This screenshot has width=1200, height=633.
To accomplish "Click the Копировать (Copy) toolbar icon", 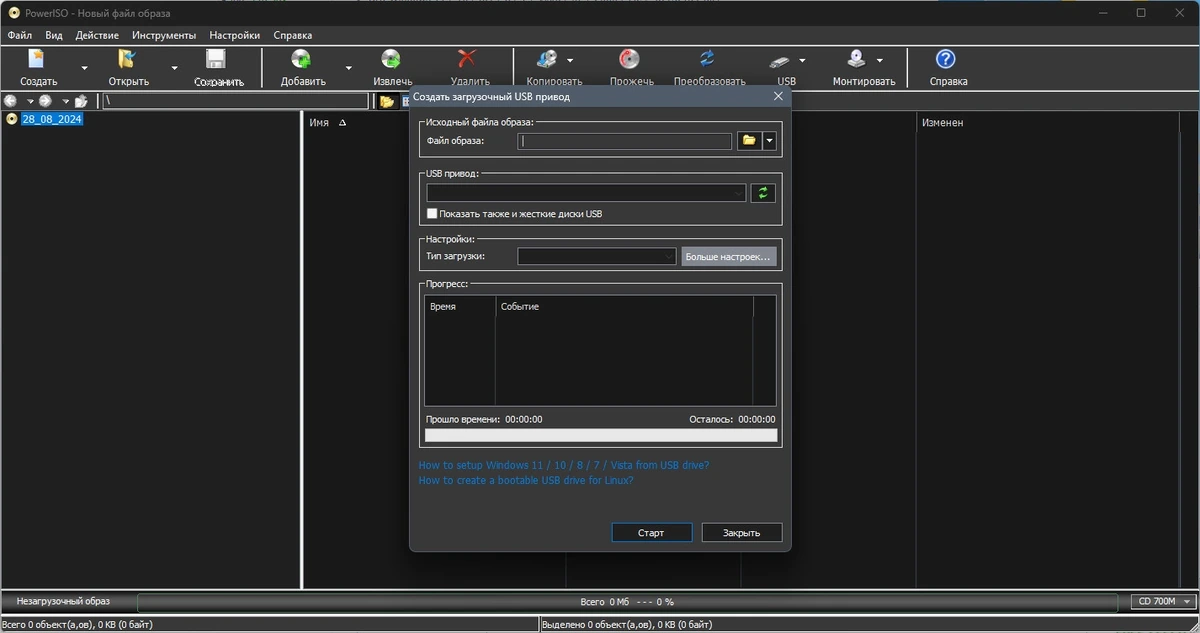I will pyautogui.click(x=546, y=60).
